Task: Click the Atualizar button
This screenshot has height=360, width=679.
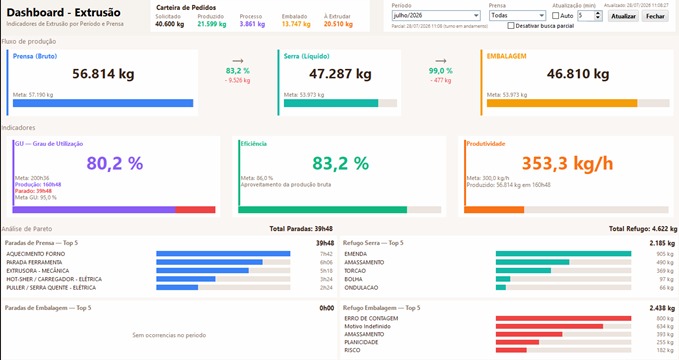Action: [623, 16]
